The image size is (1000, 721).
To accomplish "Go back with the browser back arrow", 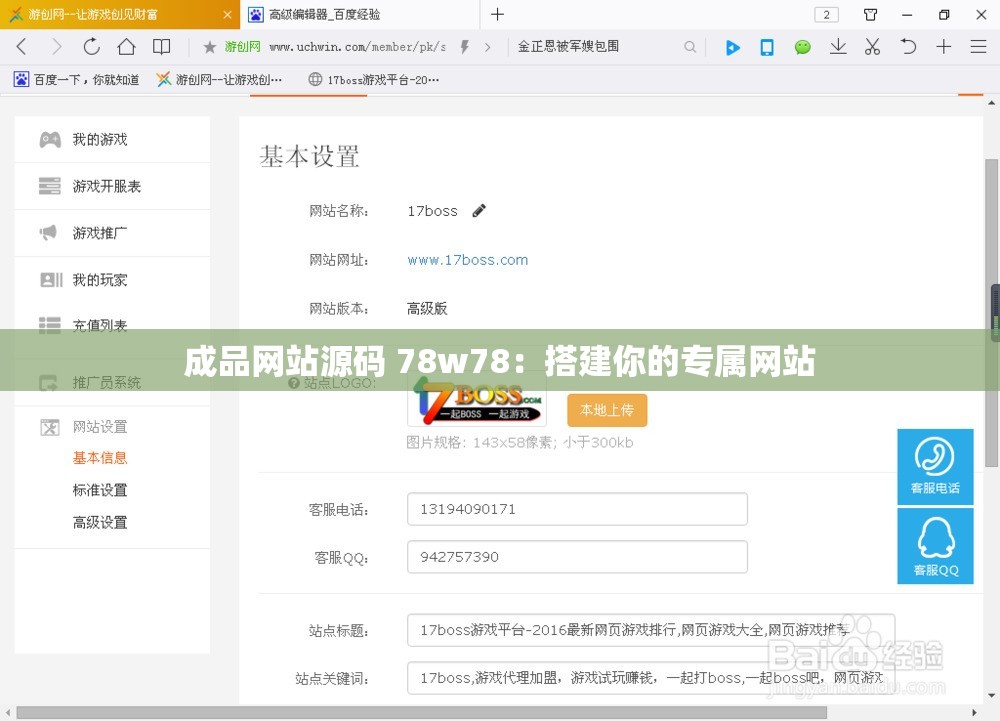I will (x=22, y=47).
